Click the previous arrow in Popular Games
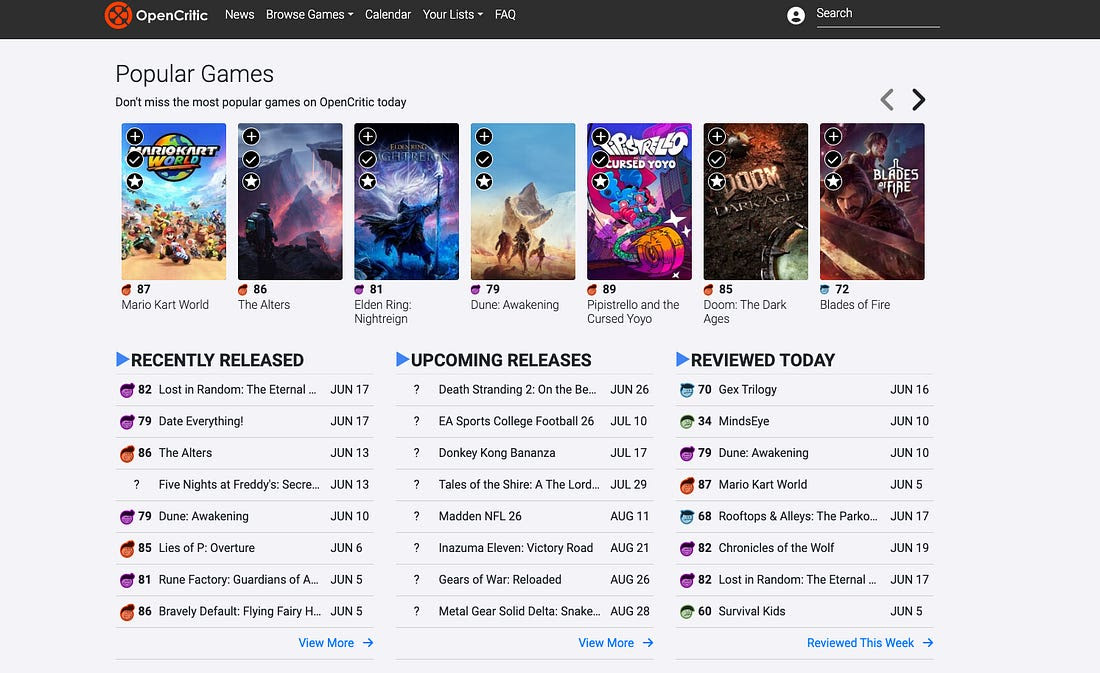 point(886,100)
